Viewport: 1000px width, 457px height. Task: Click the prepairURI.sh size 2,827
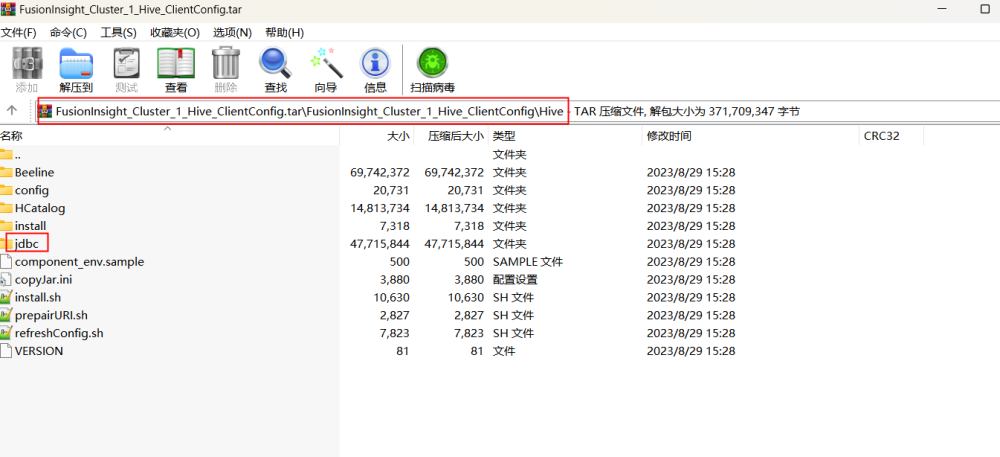click(394, 315)
